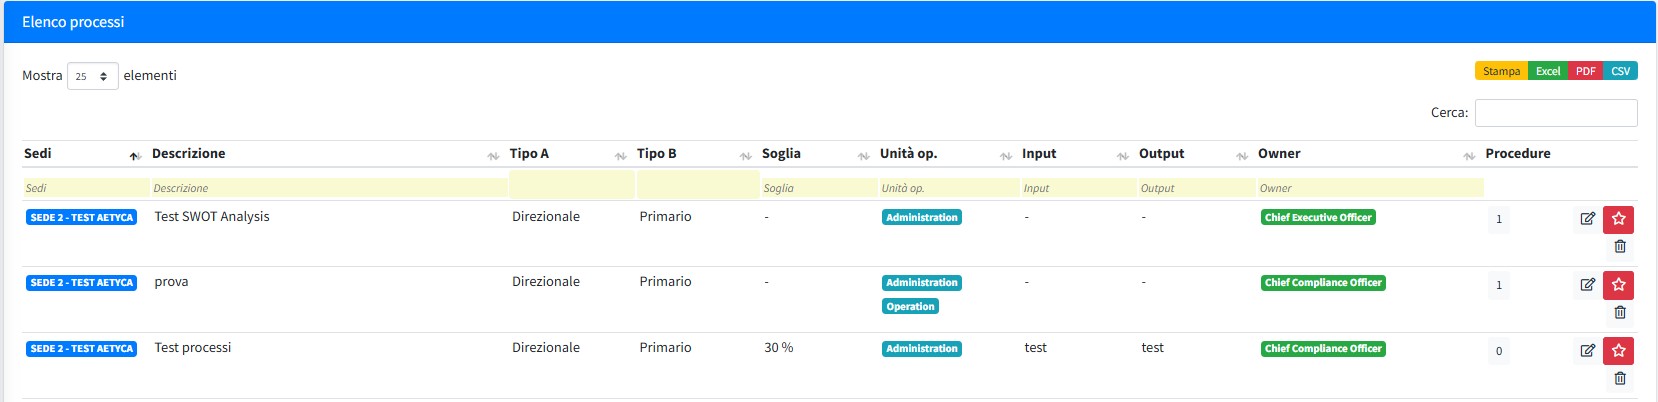Click the Descrizione column filter field
Screen dimensions: 1658x402
(x=328, y=188)
